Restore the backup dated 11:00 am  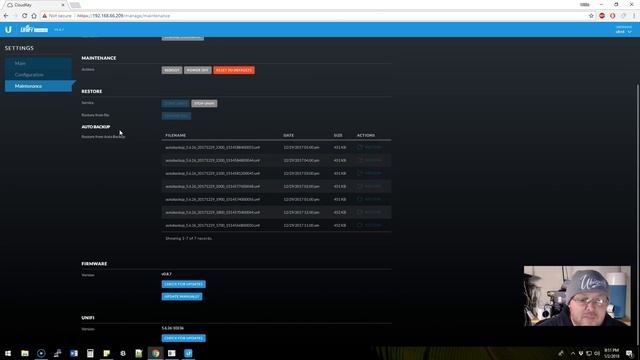[369, 225]
